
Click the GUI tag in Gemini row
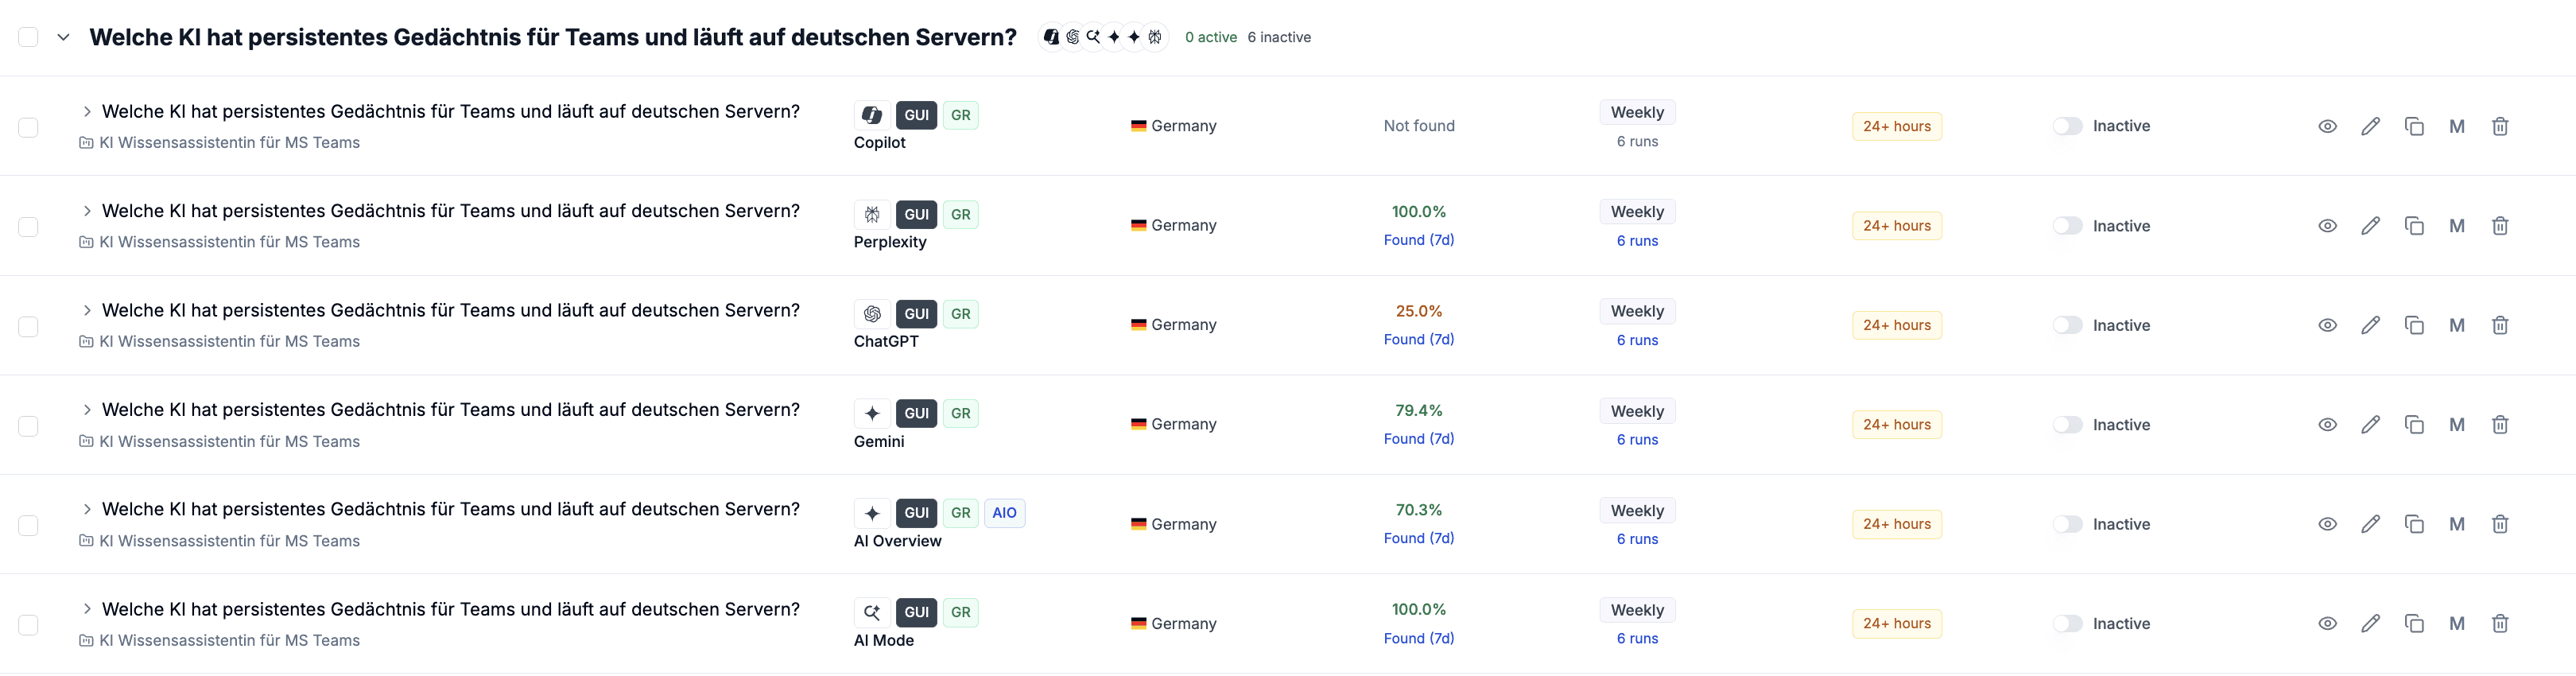pyautogui.click(x=916, y=413)
